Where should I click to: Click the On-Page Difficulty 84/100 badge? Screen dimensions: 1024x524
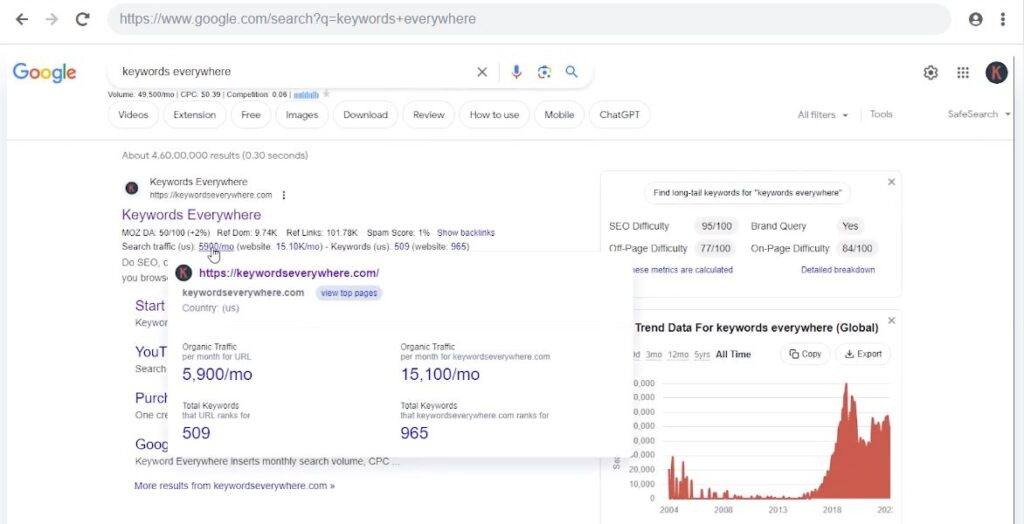click(x=857, y=248)
